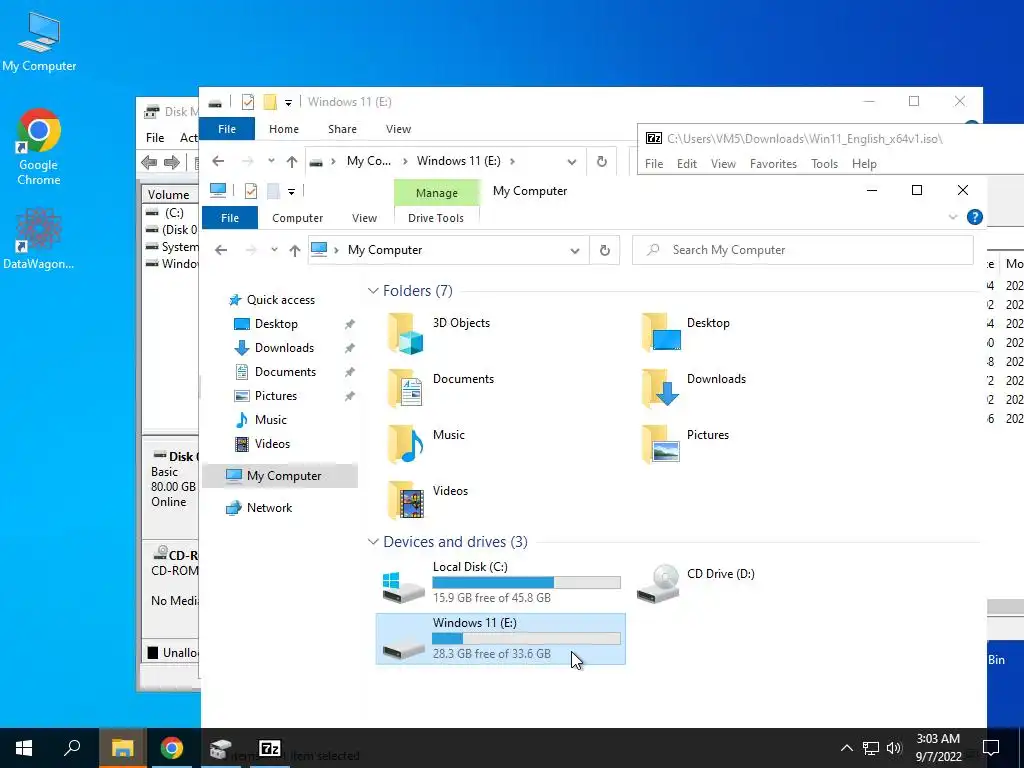Open the View tab in My Computer
This screenshot has height=768, width=1024.
pos(364,218)
